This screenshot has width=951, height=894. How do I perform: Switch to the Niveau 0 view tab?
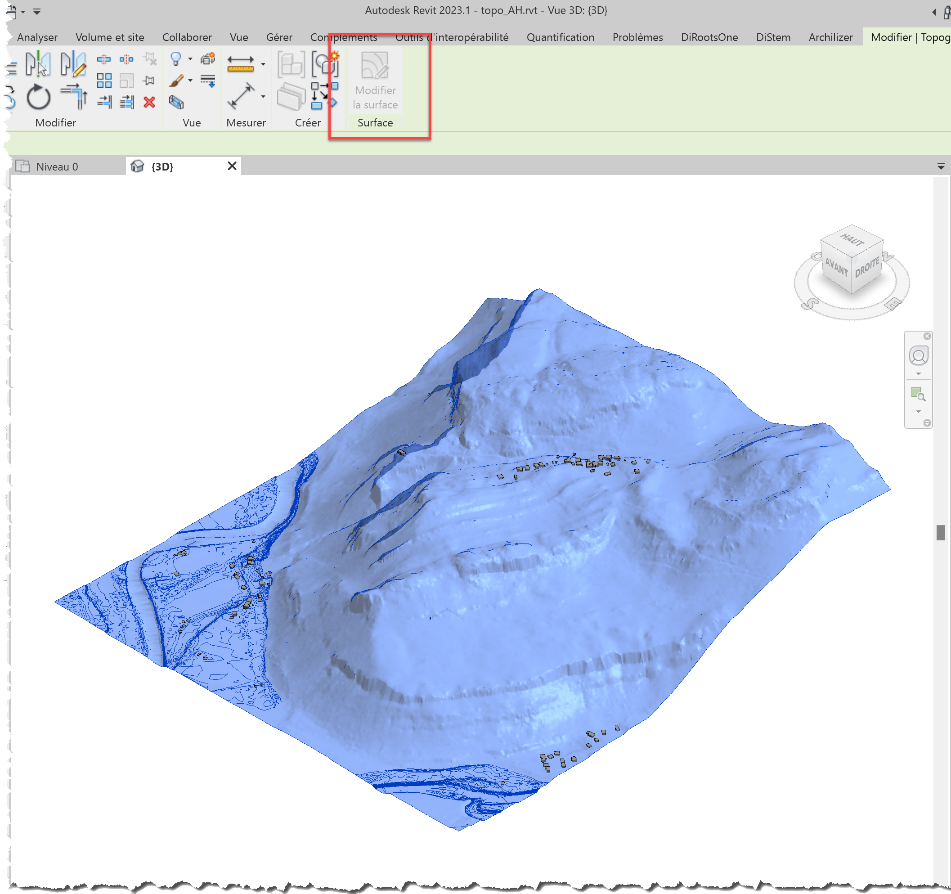[x=56, y=166]
